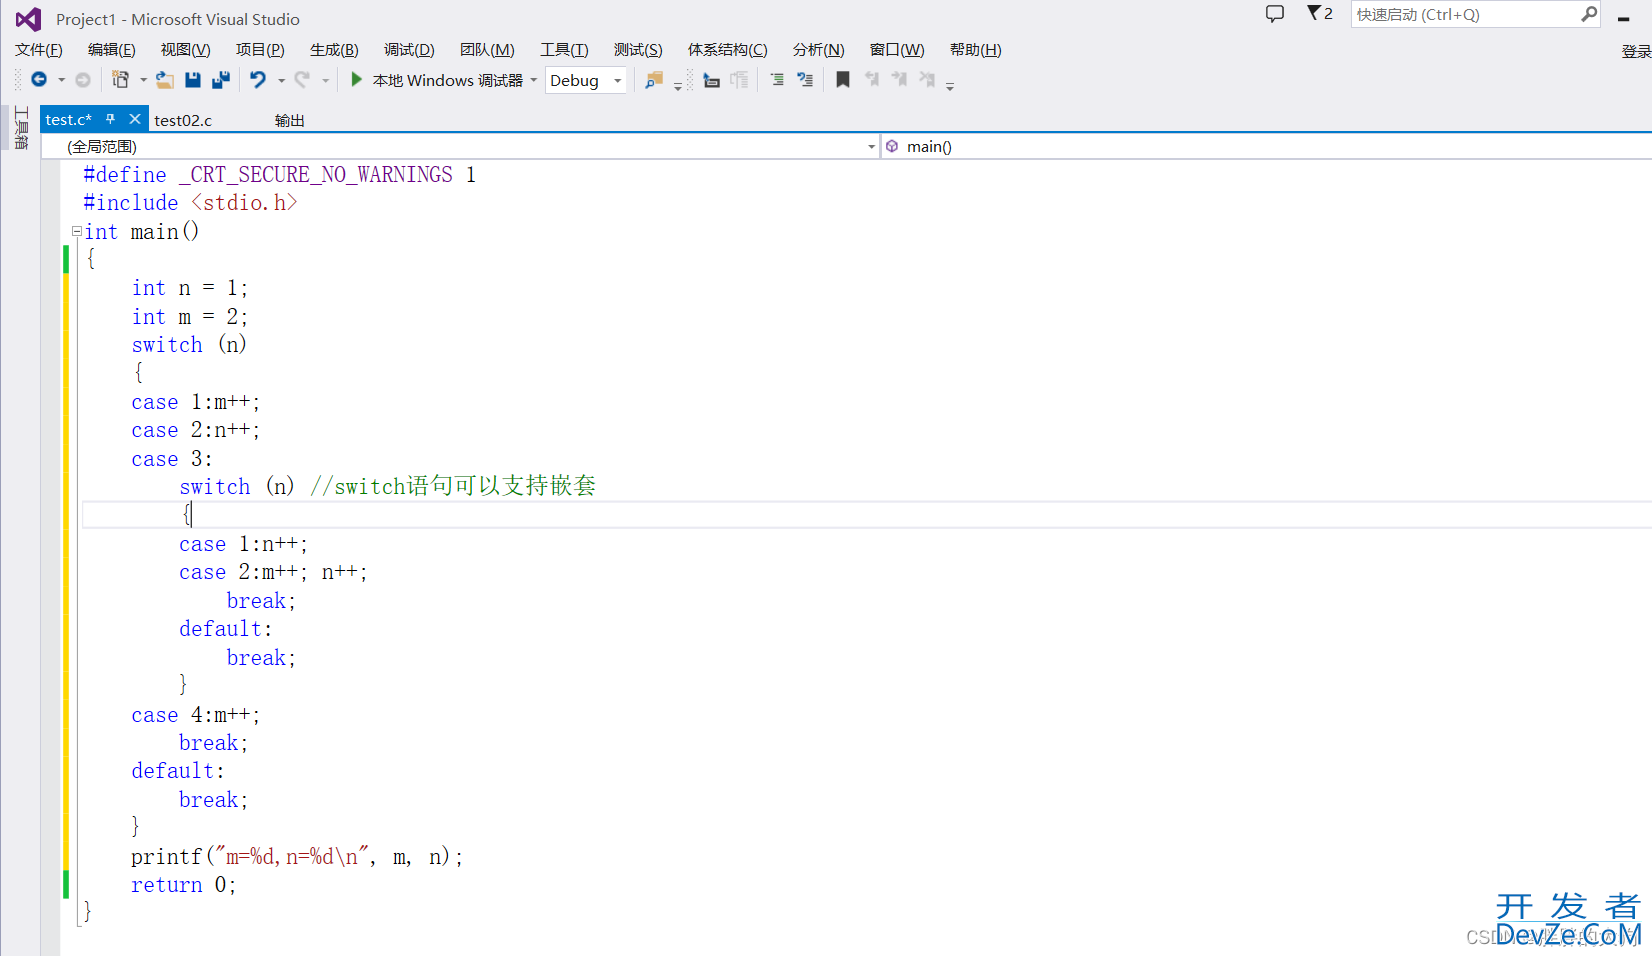This screenshot has width=1652, height=956.
Task: Start debugging with the green play icon
Action: [x=357, y=80]
